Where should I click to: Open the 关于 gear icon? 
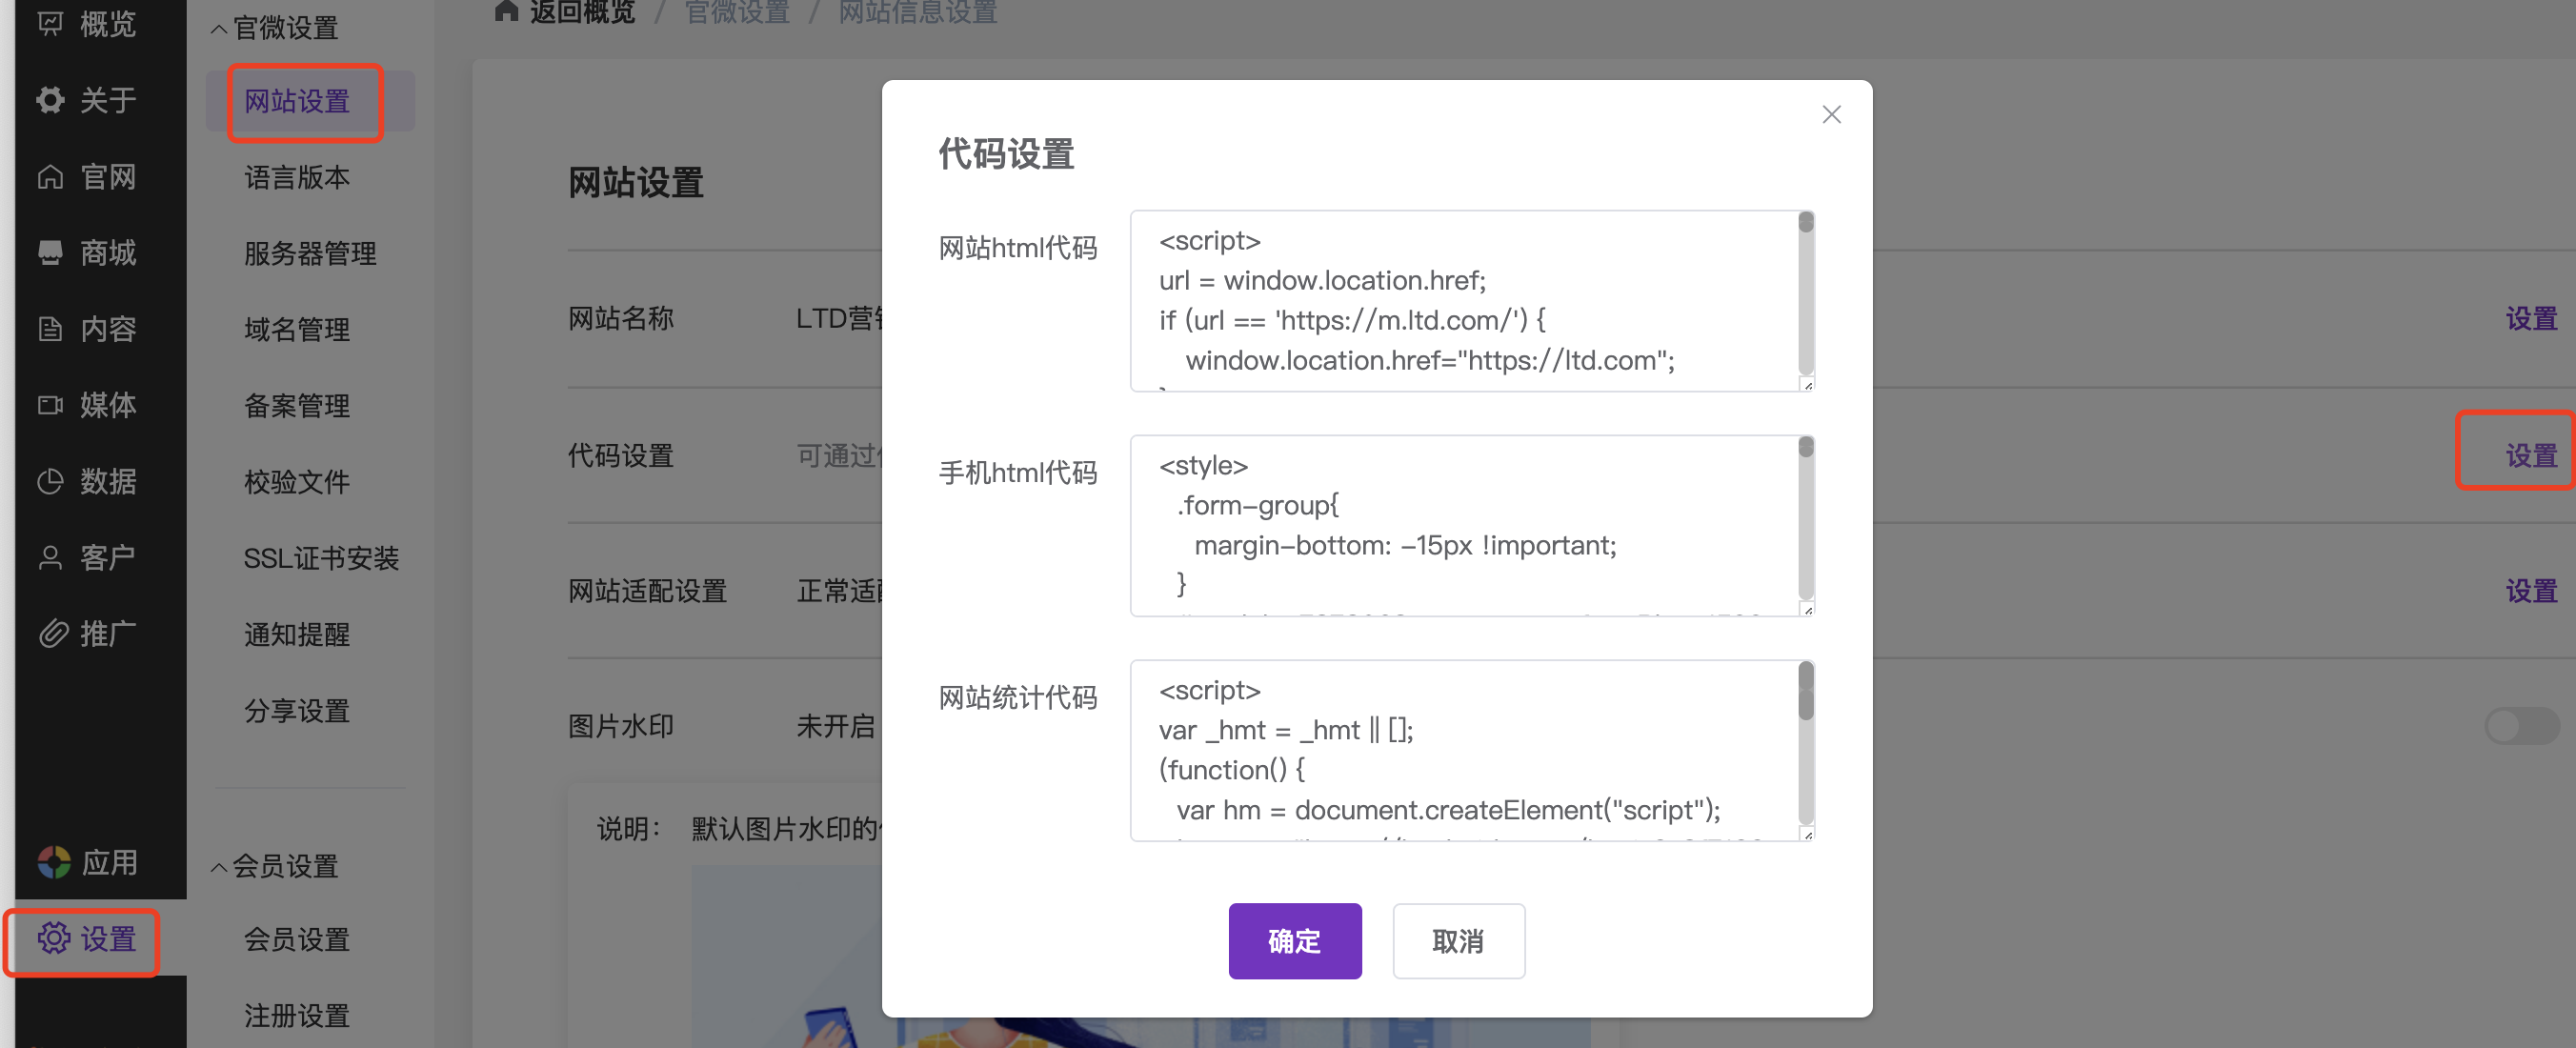click(50, 100)
